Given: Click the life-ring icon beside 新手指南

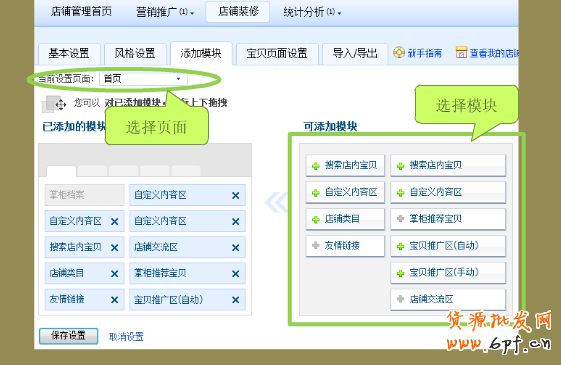Looking at the screenshot, I should point(399,53).
